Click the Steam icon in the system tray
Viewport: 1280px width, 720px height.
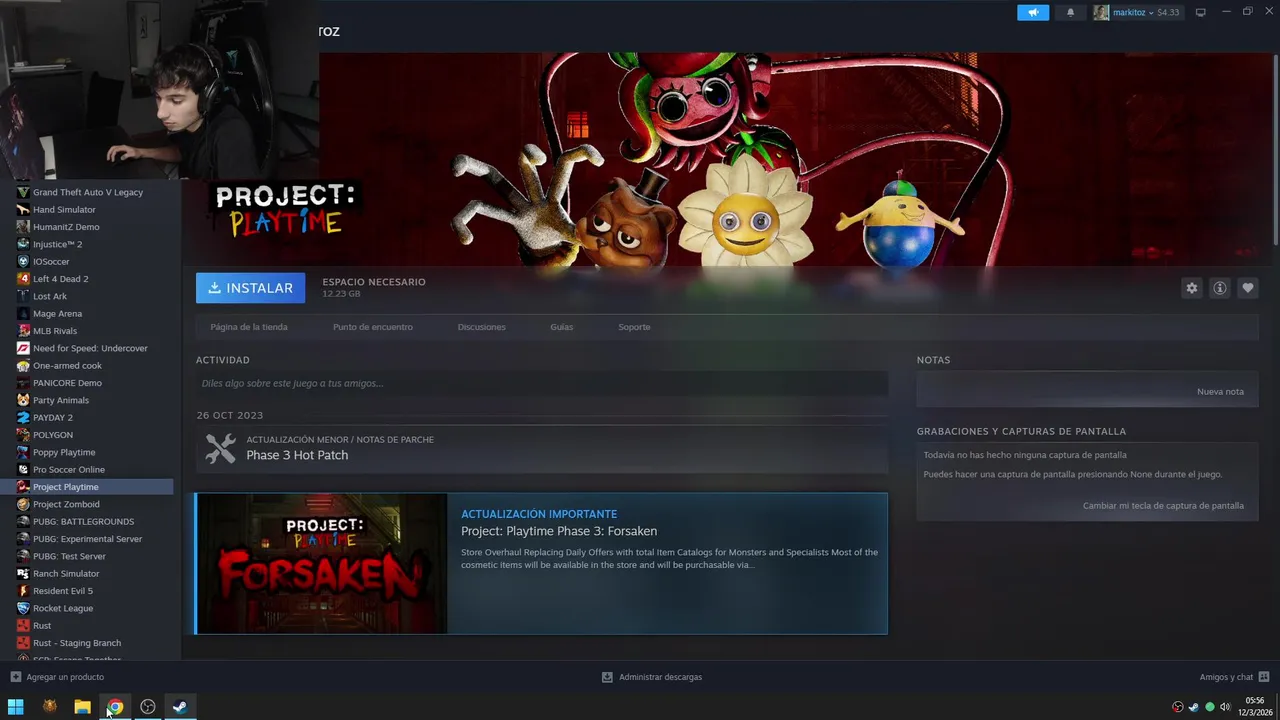coord(1193,707)
